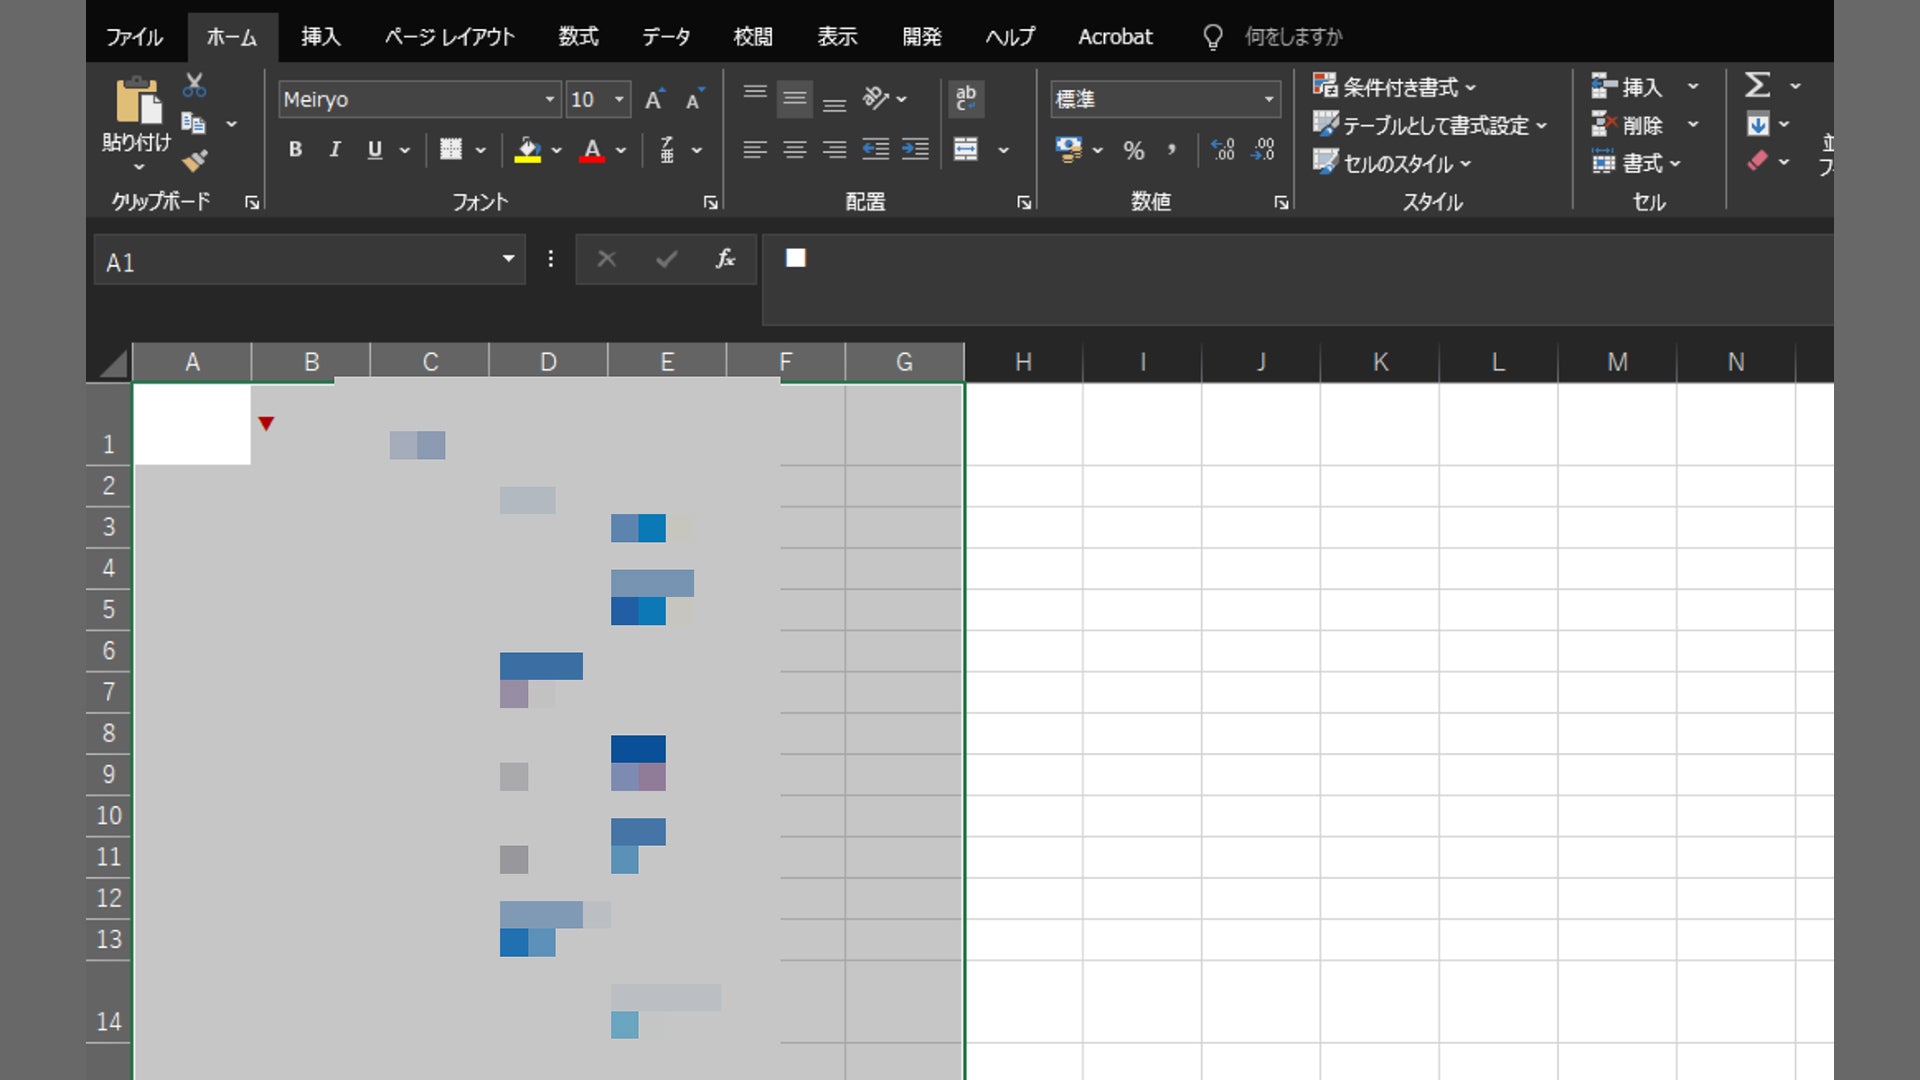Image resolution: width=1920 pixels, height=1080 pixels.
Task: Apply accounting number format icon
Action: pyautogui.click(x=1069, y=150)
